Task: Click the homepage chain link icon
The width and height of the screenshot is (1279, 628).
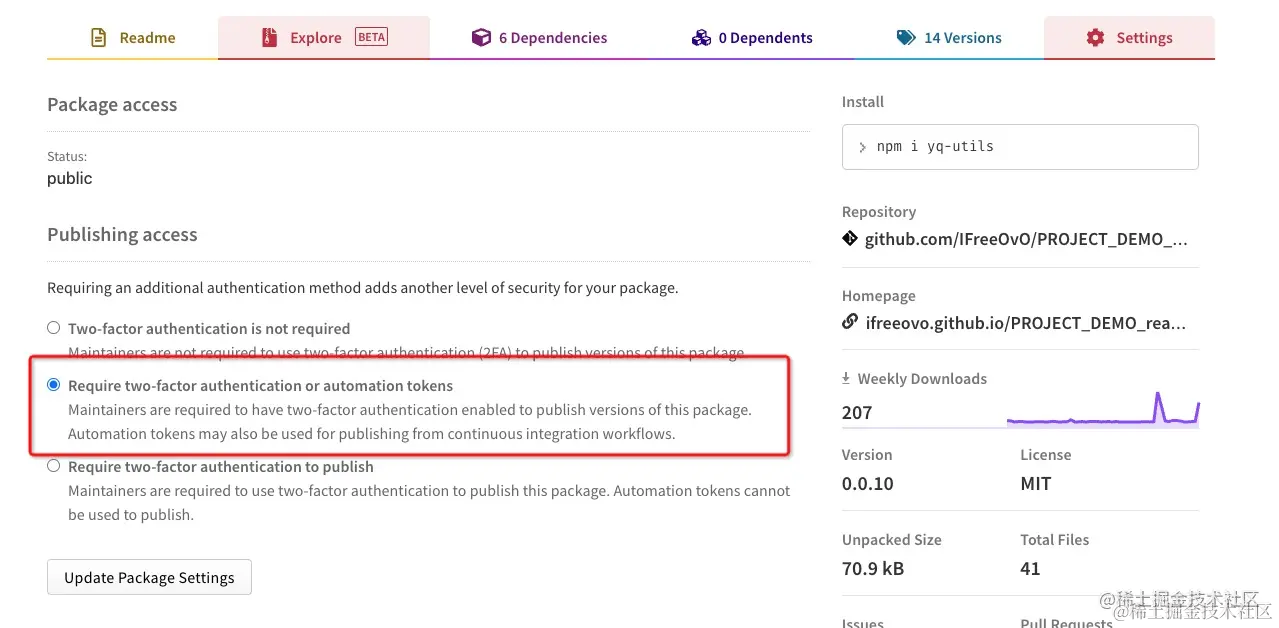Action: click(x=850, y=322)
